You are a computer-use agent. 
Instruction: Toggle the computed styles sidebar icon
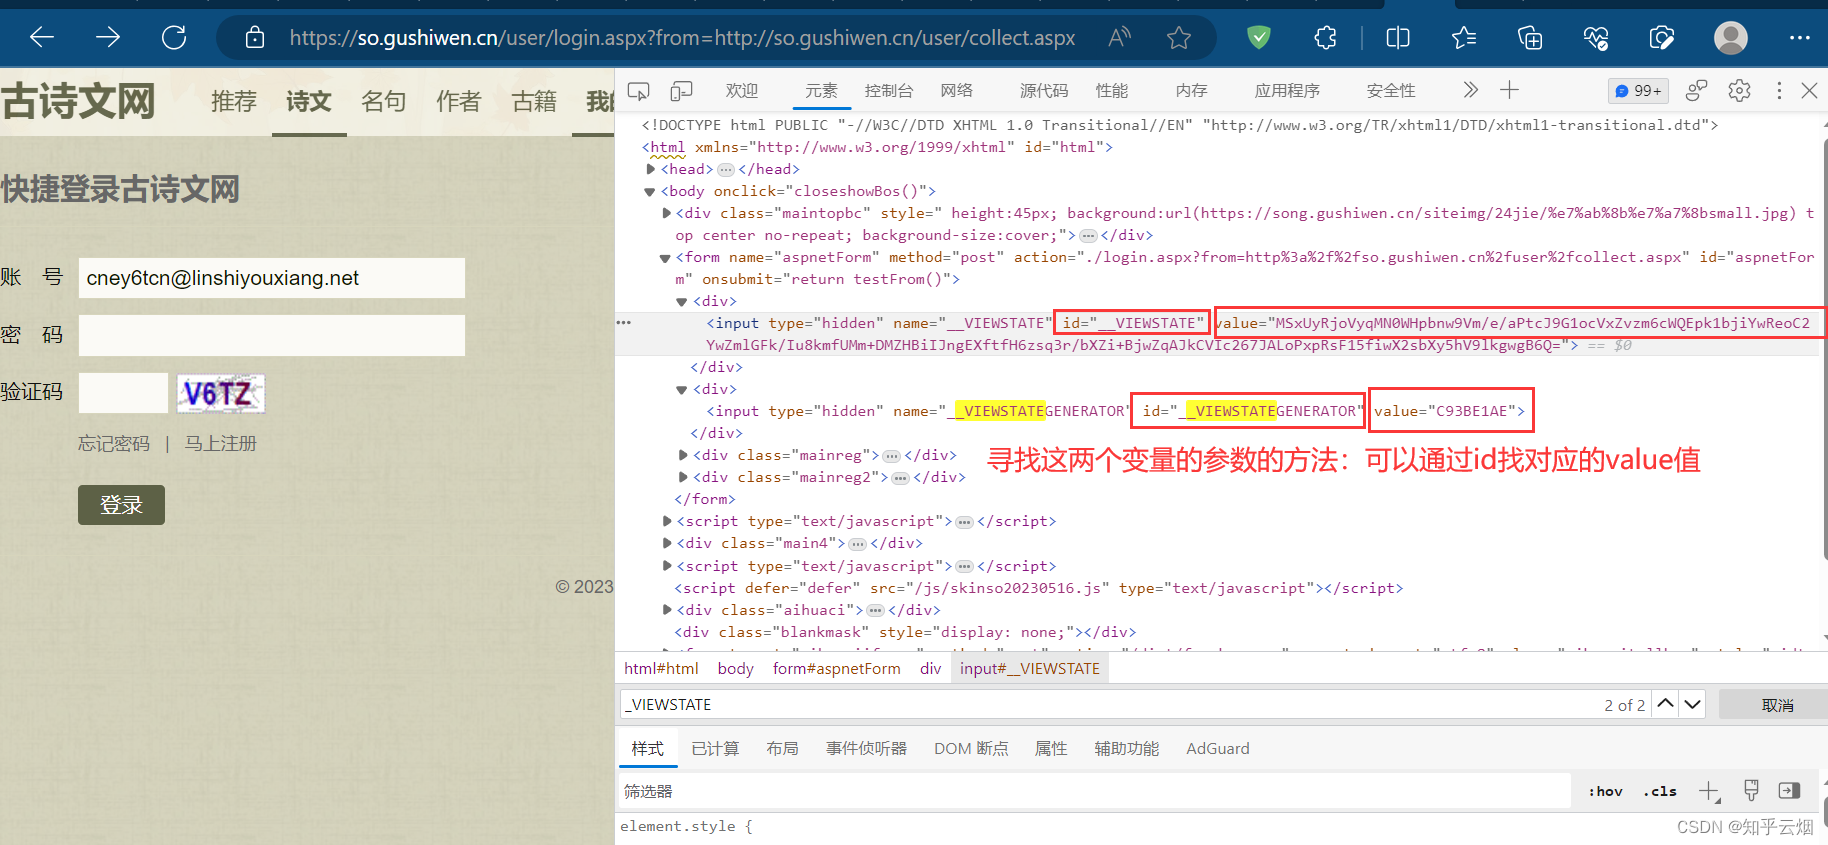point(1789,791)
